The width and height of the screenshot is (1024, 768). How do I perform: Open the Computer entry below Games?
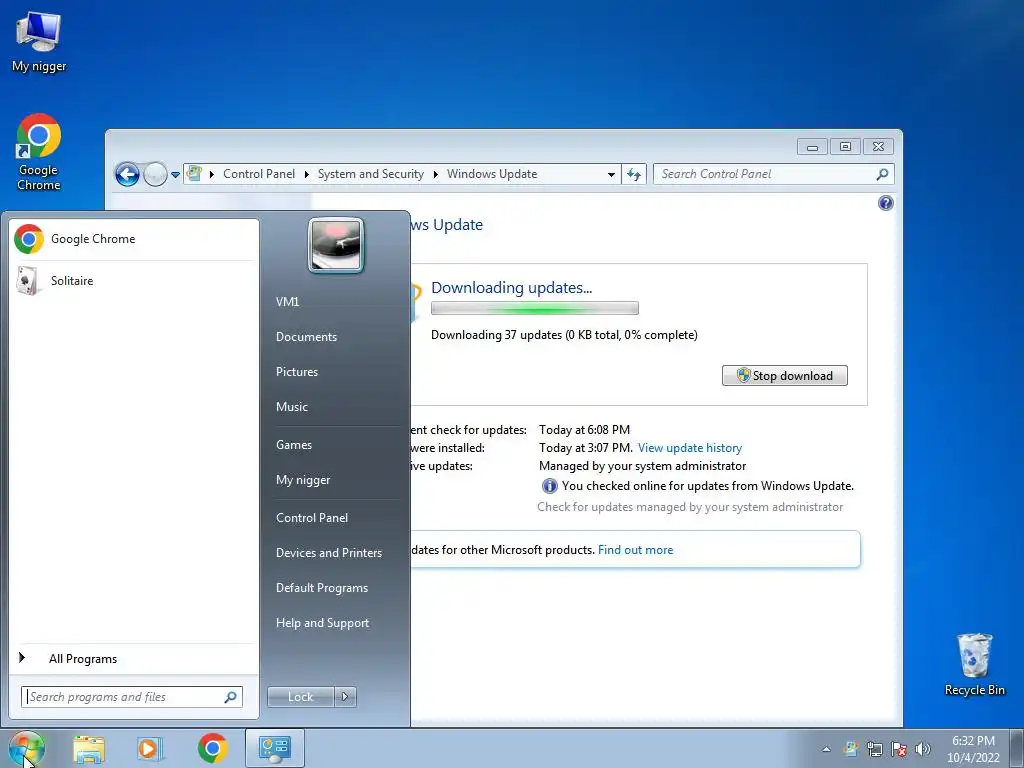point(303,480)
